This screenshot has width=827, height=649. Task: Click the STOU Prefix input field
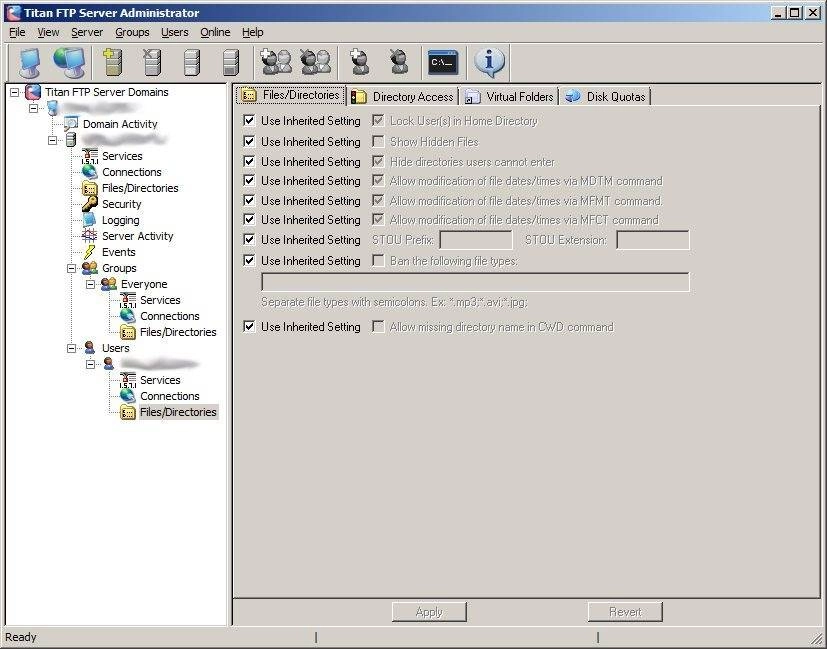point(476,240)
